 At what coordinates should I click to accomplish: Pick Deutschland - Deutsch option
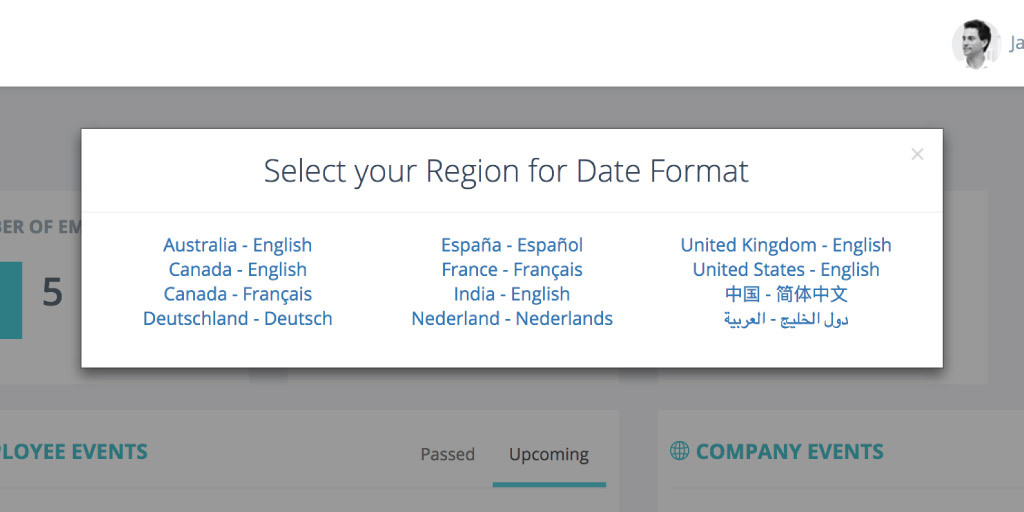tap(238, 319)
